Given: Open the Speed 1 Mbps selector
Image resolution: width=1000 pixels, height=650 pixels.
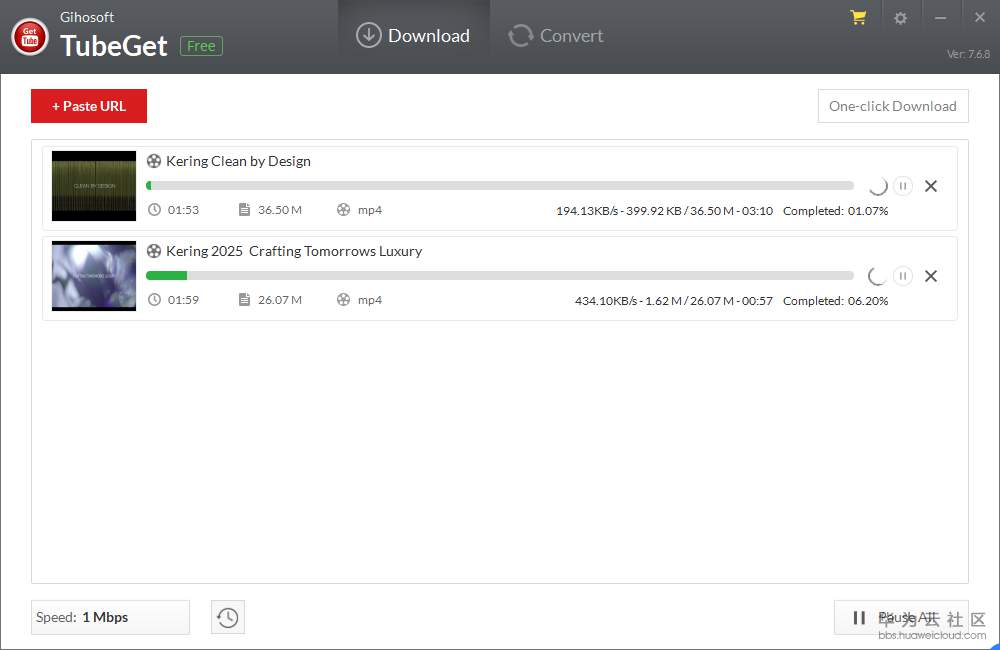Looking at the screenshot, I should (x=110, y=617).
